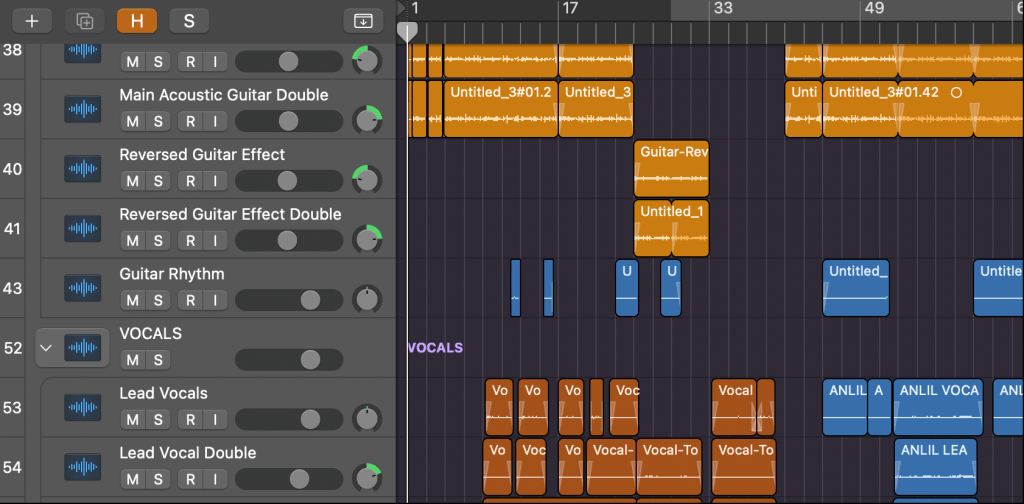Click the add new track plus button

(x=32, y=20)
